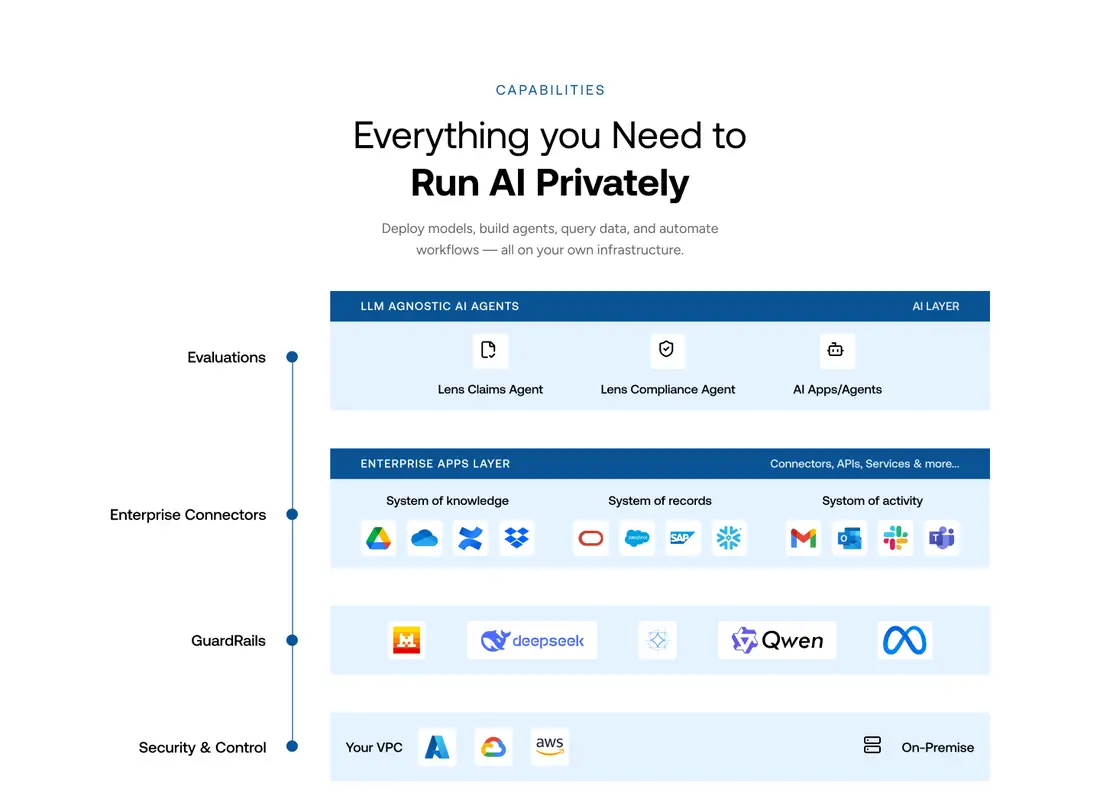Click the DeepSeek whale logo
Image resolution: width=1100 pixels, height=802 pixels.
point(532,640)
